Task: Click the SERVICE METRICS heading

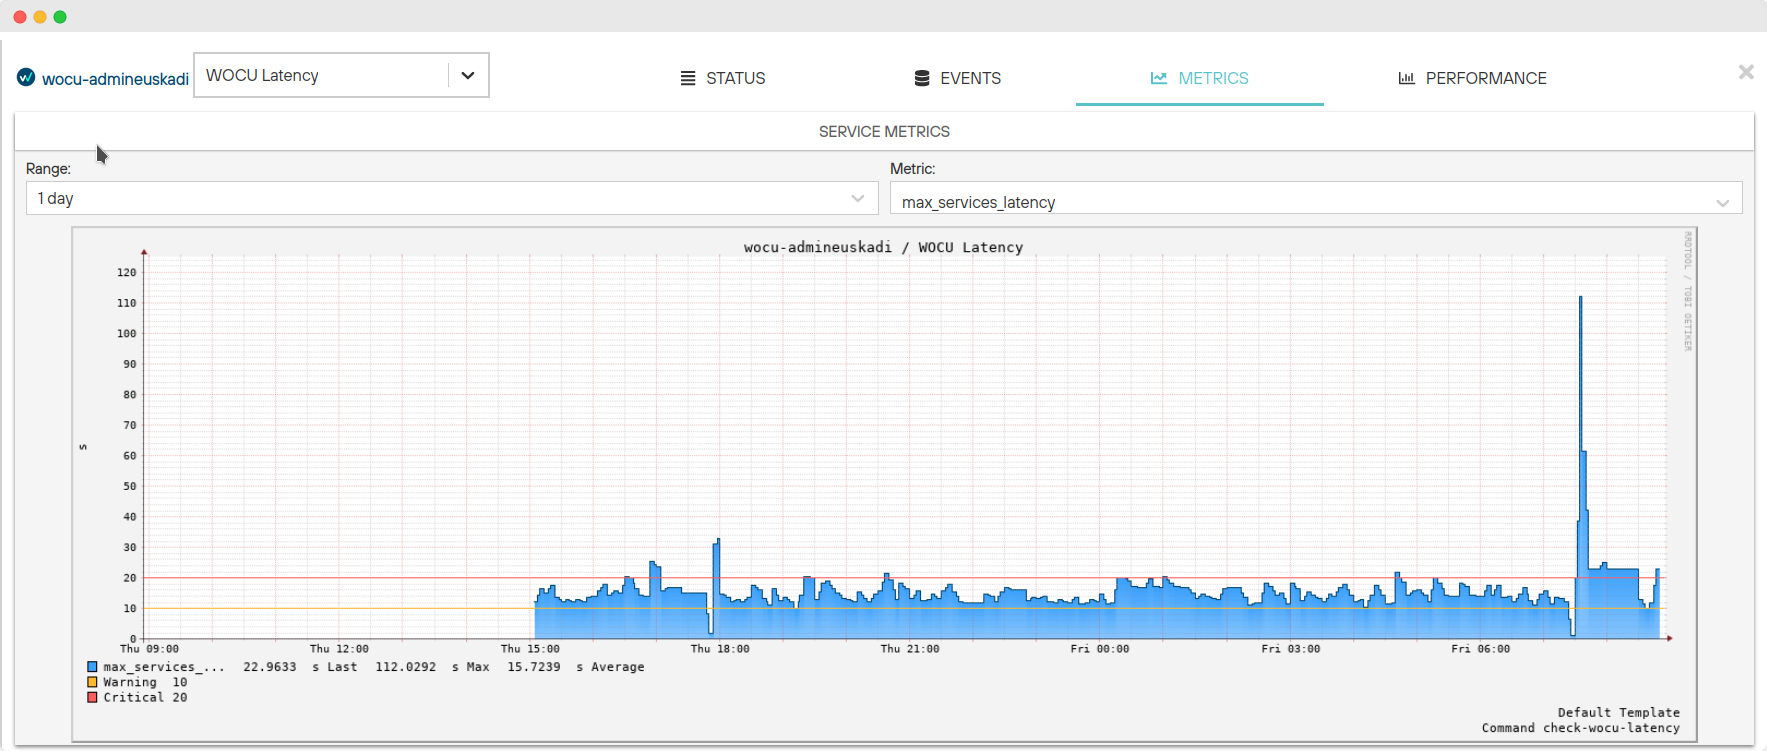Action: pyautogui.click(x=884, y=132)
